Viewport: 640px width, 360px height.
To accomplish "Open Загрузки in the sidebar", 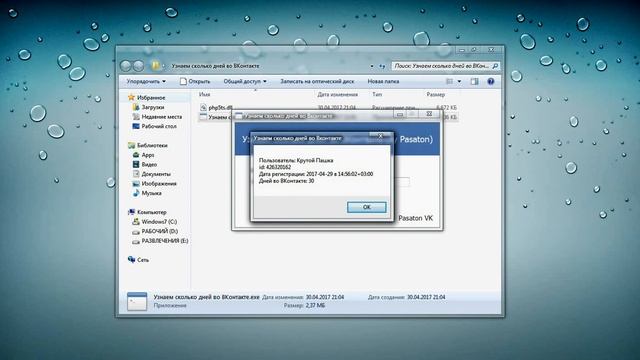I will pos(153,107).
